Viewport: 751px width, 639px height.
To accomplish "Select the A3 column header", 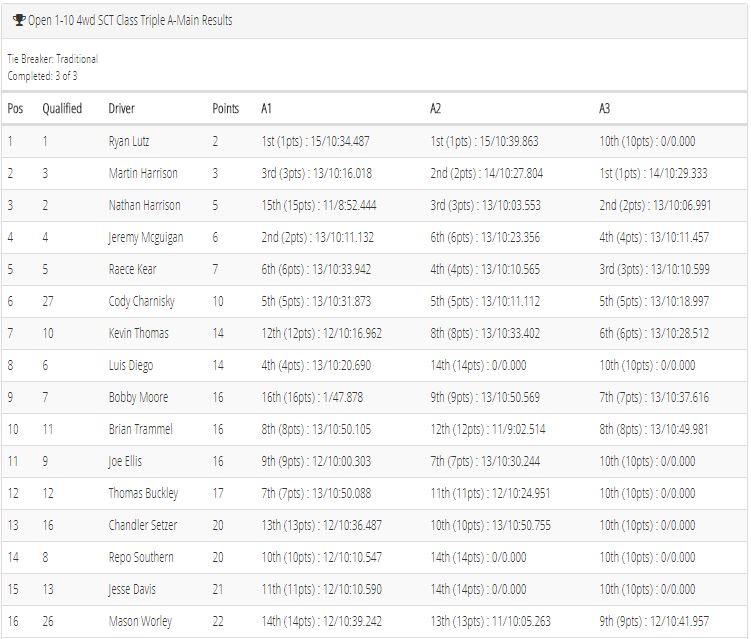I will click(x=604, y=108).
